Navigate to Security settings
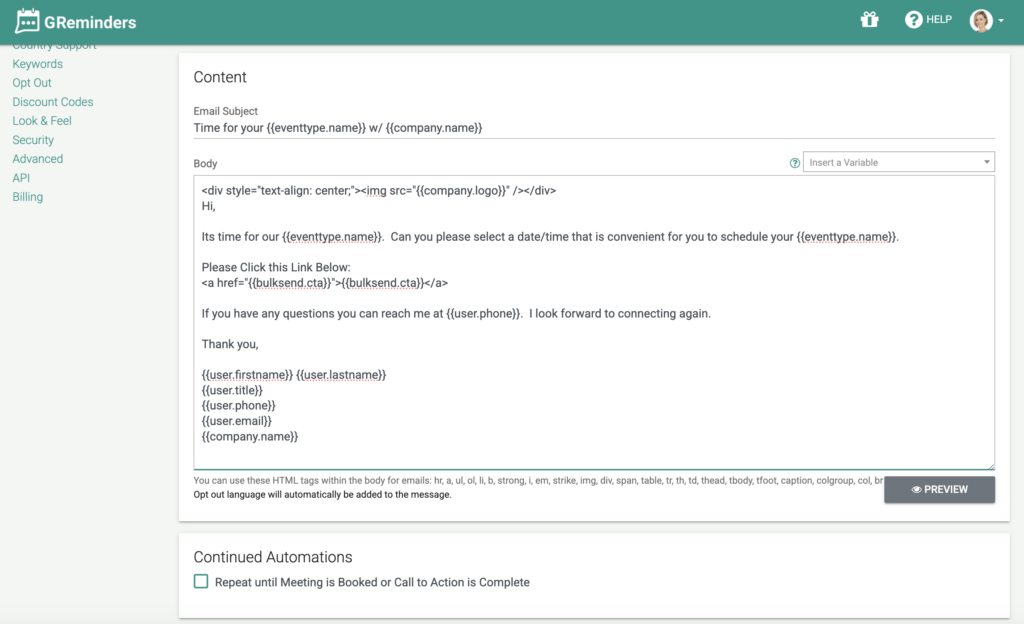 coord(33,140)
